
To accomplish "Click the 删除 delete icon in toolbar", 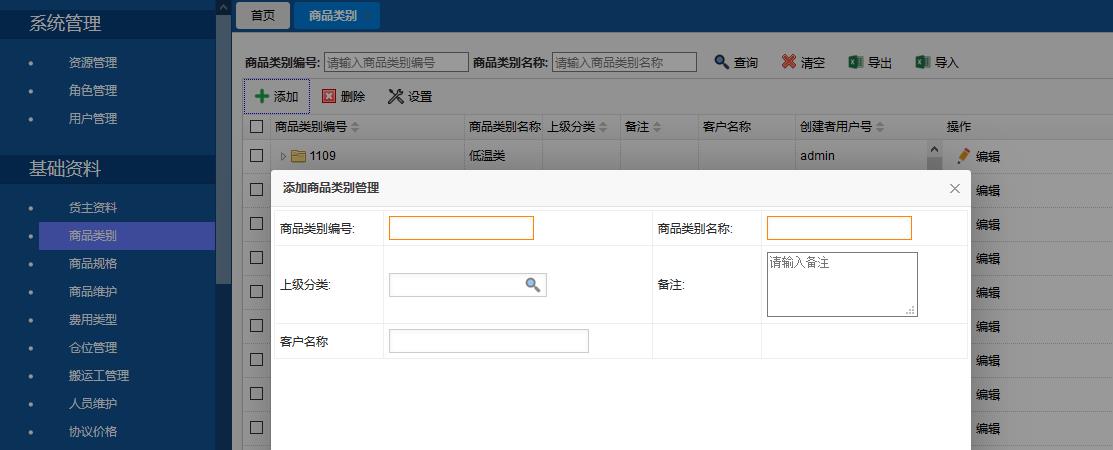I will [x=329, y=97].
